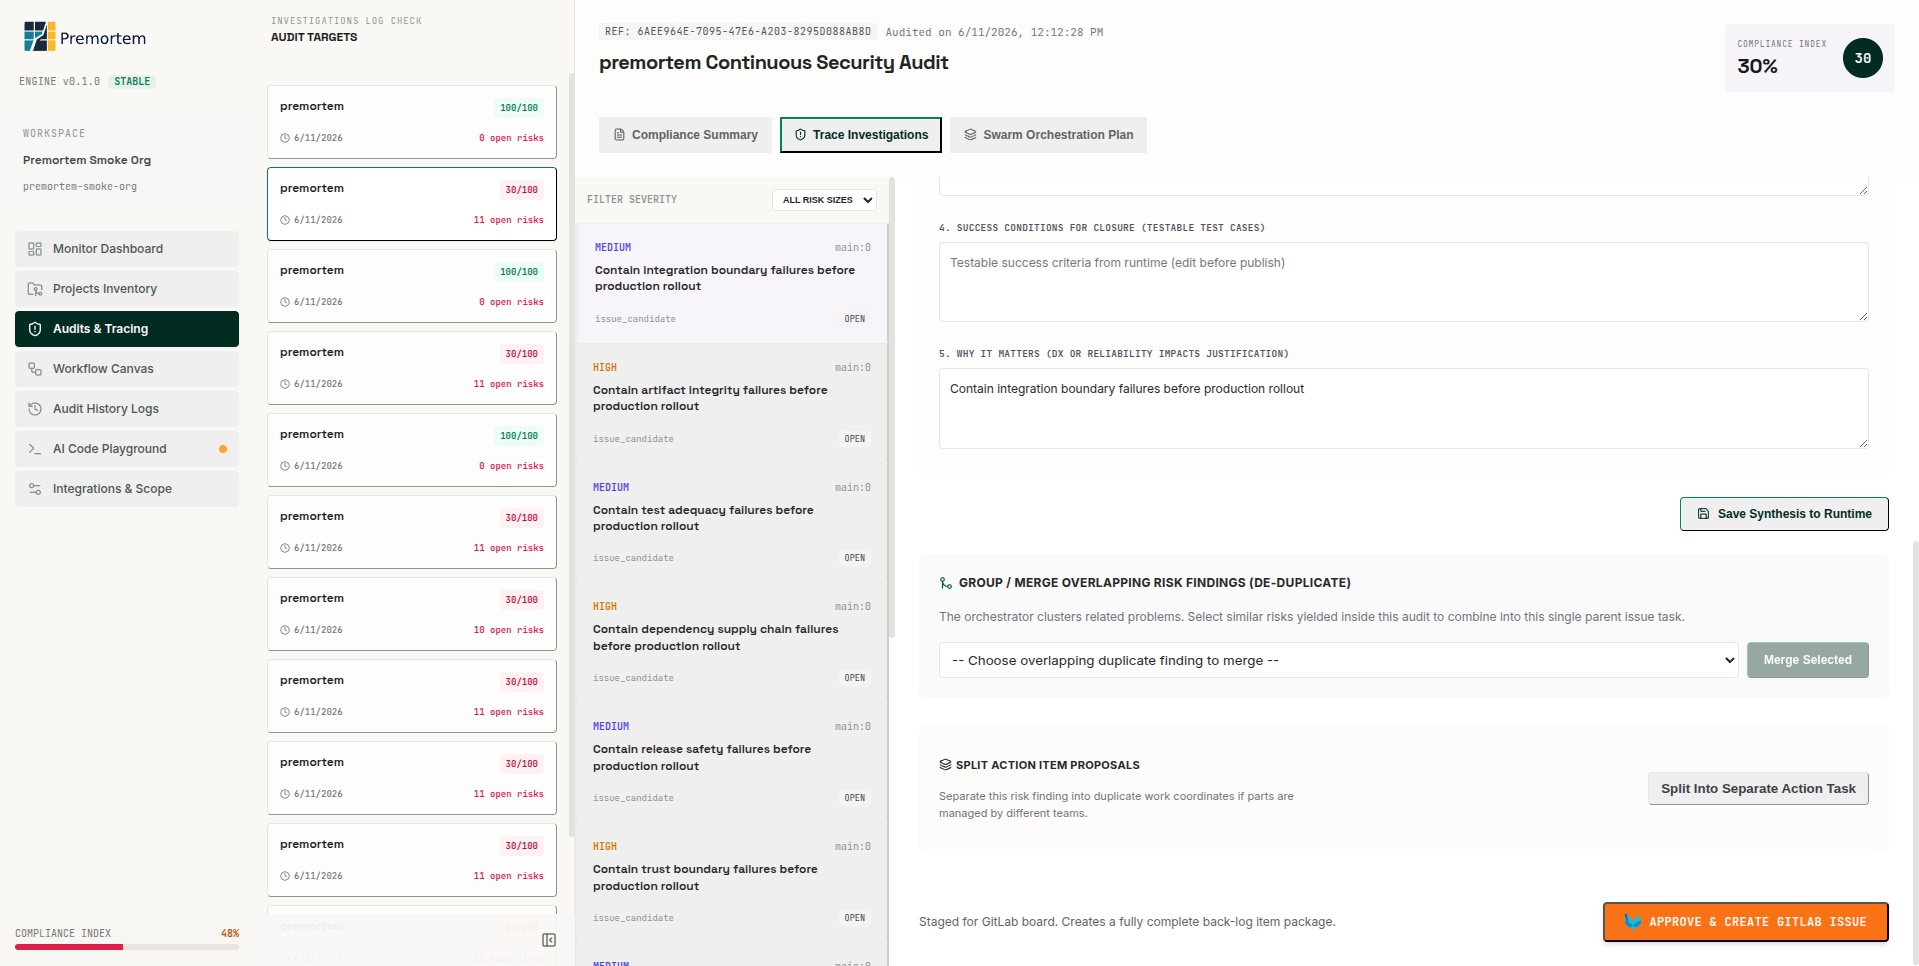
Task: Select the artifact integrity failures finding
Action: coord(732,403)
